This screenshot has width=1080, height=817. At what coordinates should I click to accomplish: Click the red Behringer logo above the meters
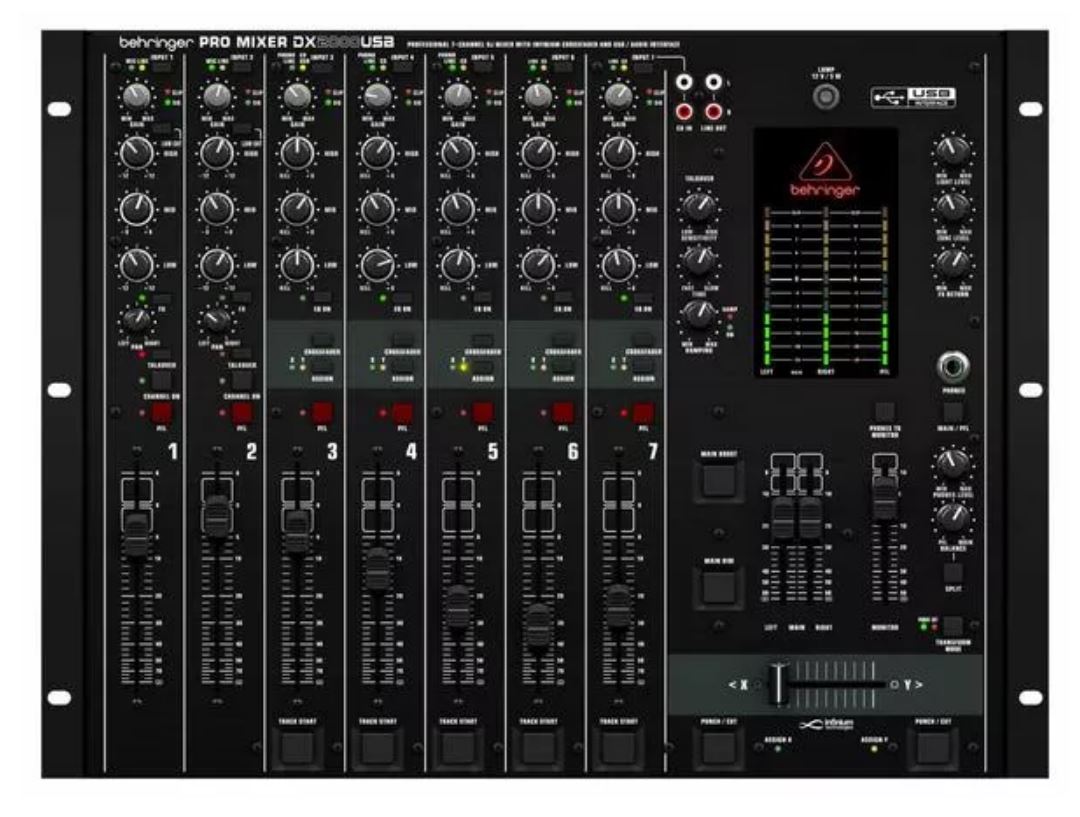(825, 171)
